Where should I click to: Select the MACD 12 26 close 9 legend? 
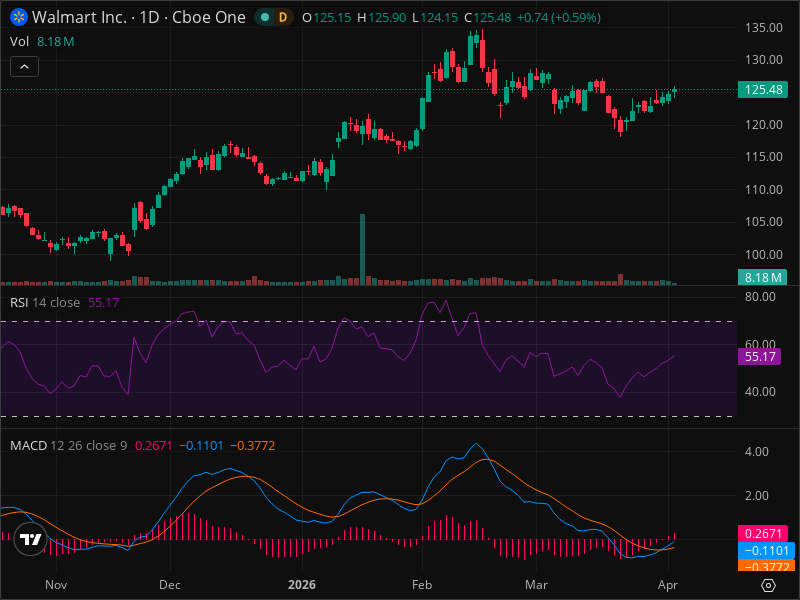142,445
